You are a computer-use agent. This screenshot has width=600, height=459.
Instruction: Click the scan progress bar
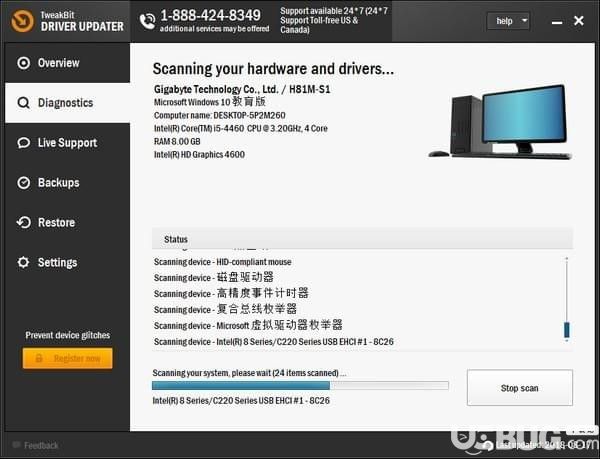300,385
